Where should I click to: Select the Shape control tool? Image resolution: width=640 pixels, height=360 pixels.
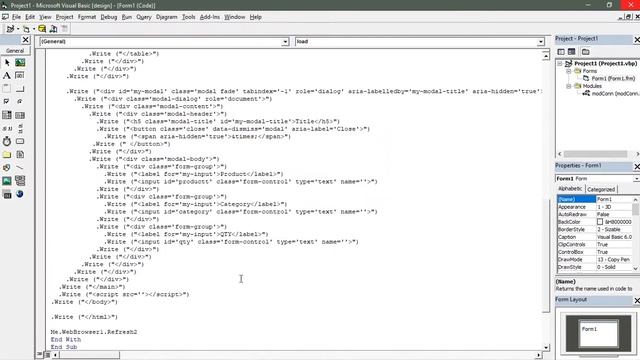(7, 167)
